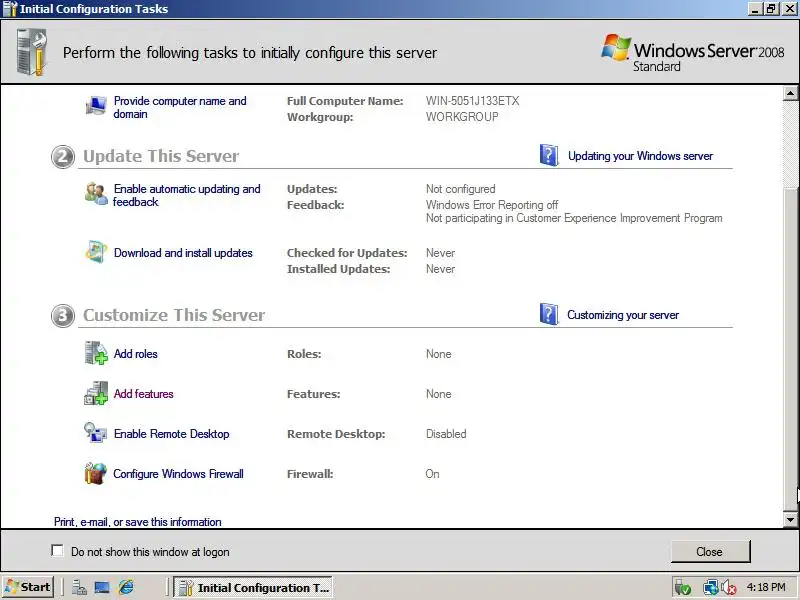
Task: Click the Add features link
Action: (143, 394)
